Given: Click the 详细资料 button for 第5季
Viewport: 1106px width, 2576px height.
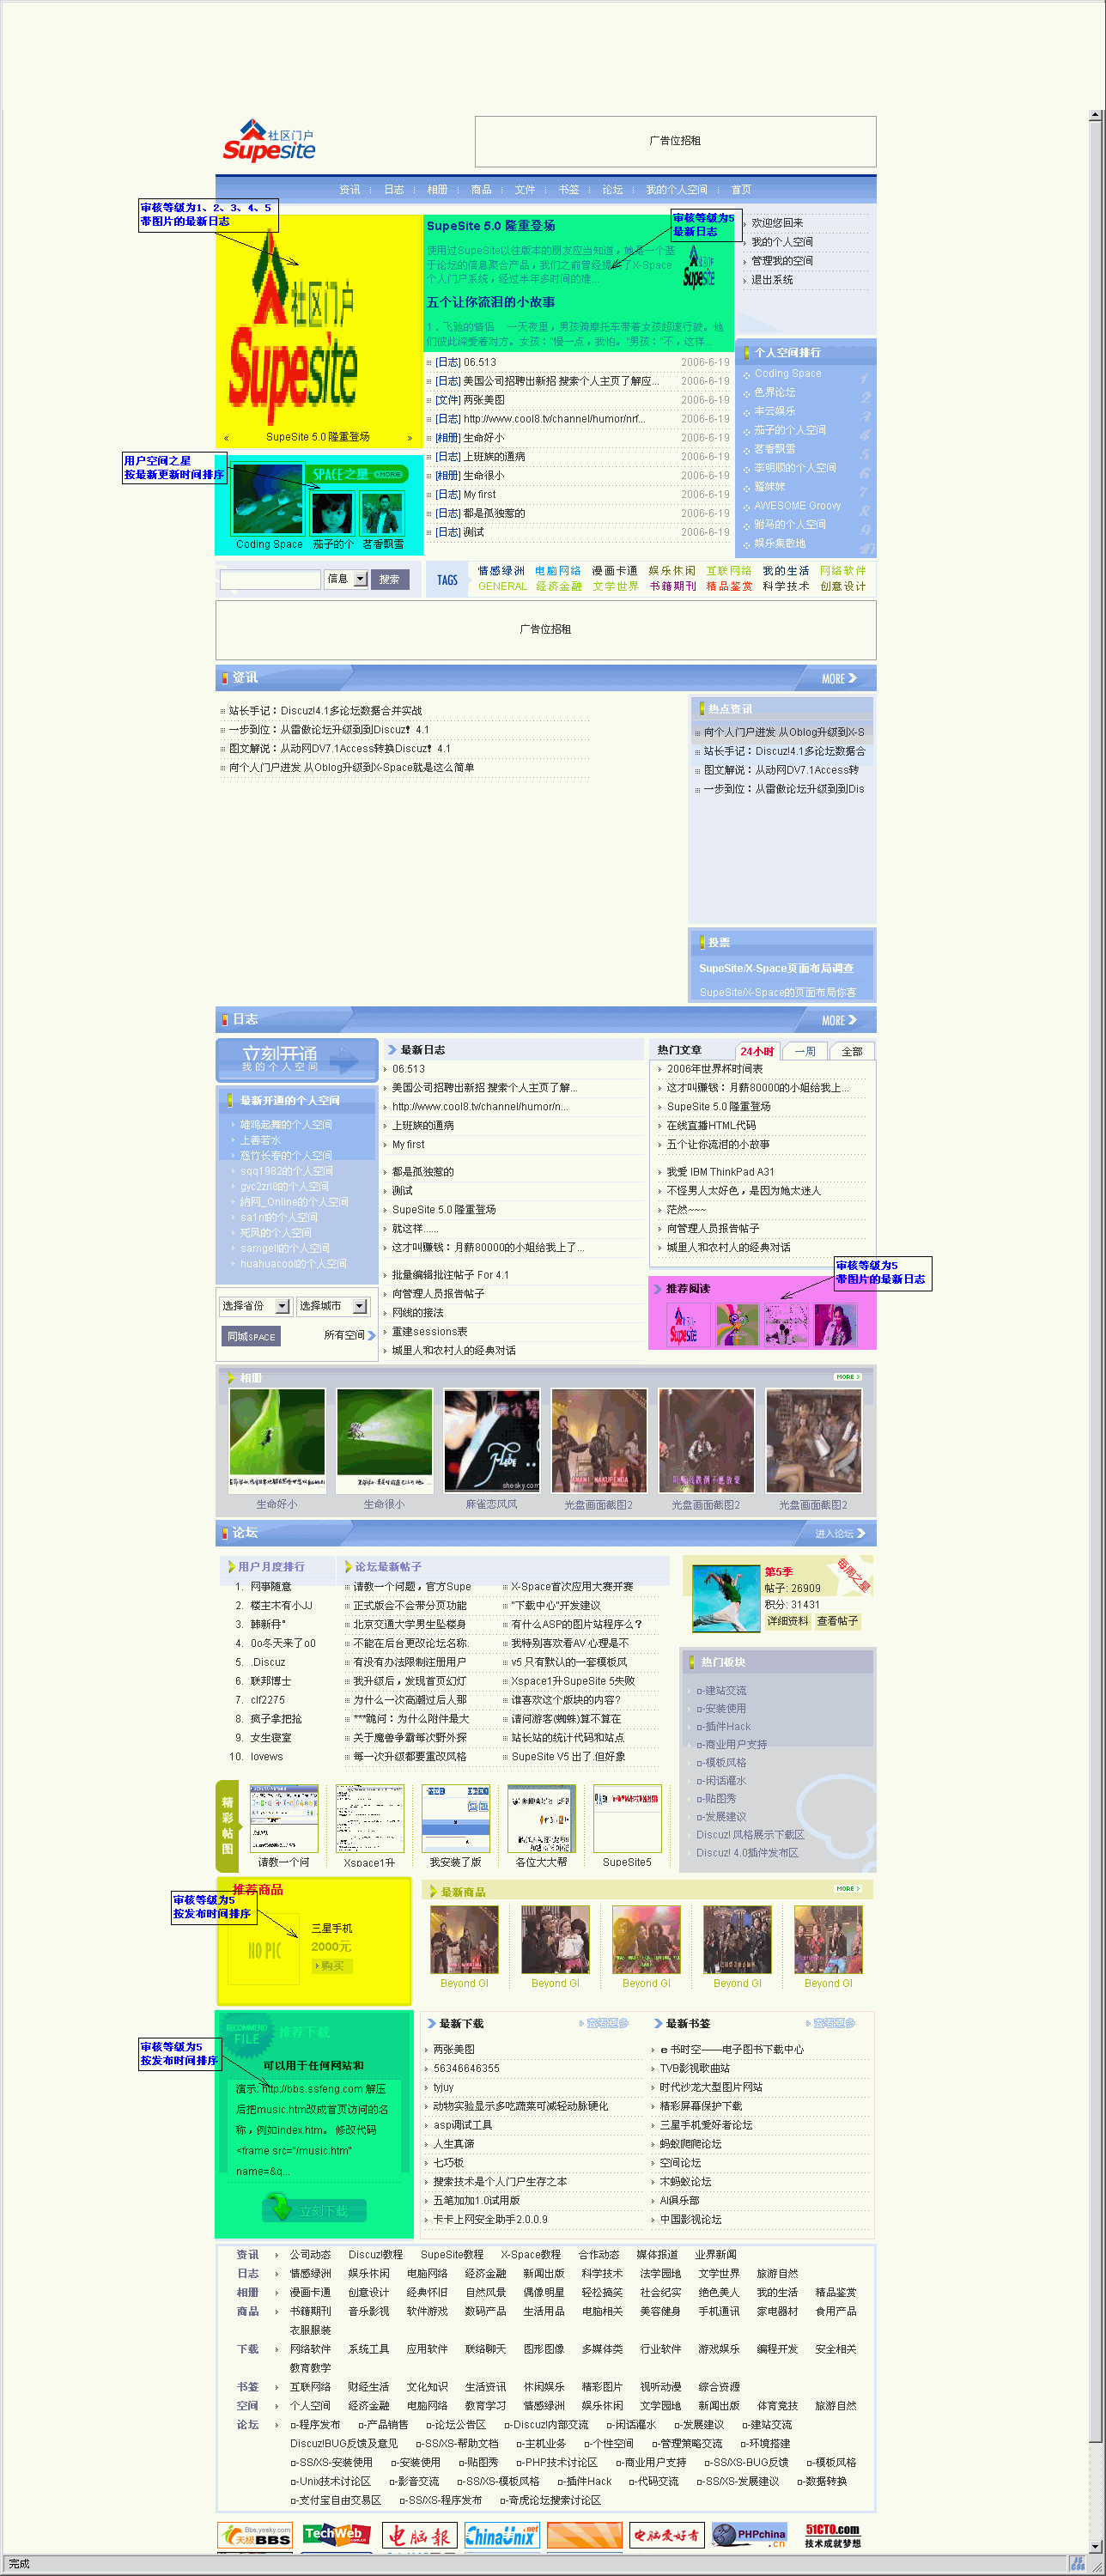Looking at the screenshot, I should [x=788, y=1622].
